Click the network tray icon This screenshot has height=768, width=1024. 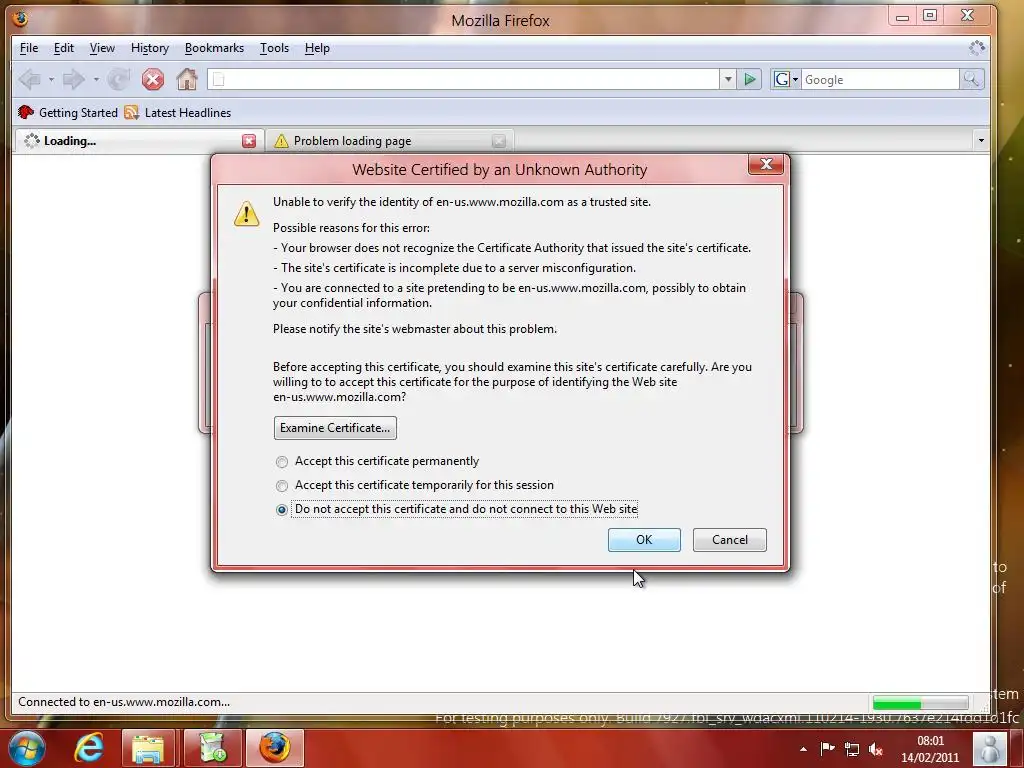click(852, 749)
